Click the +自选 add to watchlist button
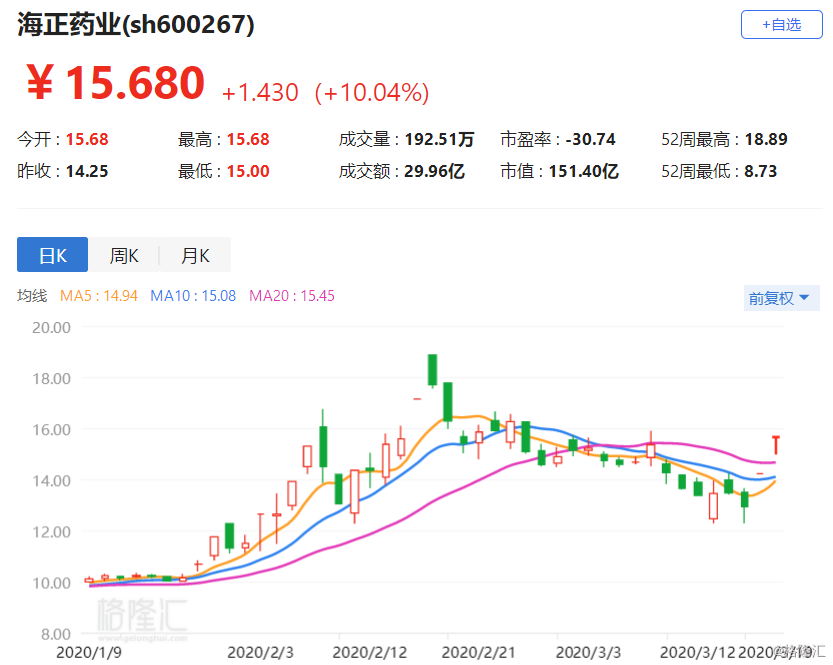This screenshot has height=665, width=833. 781,25
